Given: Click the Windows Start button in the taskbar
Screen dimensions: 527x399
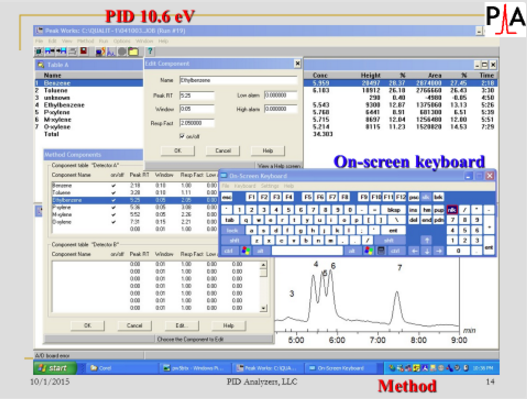Looking at the screenshot, I should [55, 368].
